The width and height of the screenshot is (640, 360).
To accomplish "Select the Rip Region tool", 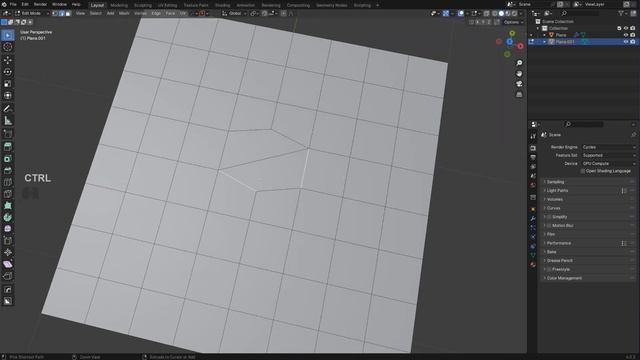I will point(8,277).
